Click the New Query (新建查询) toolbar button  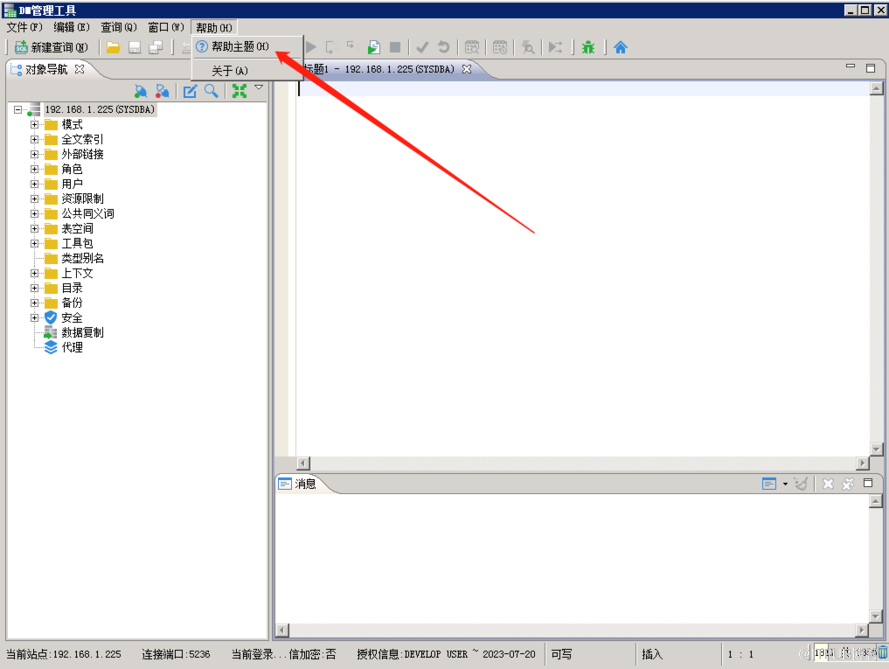coord(51,48)
